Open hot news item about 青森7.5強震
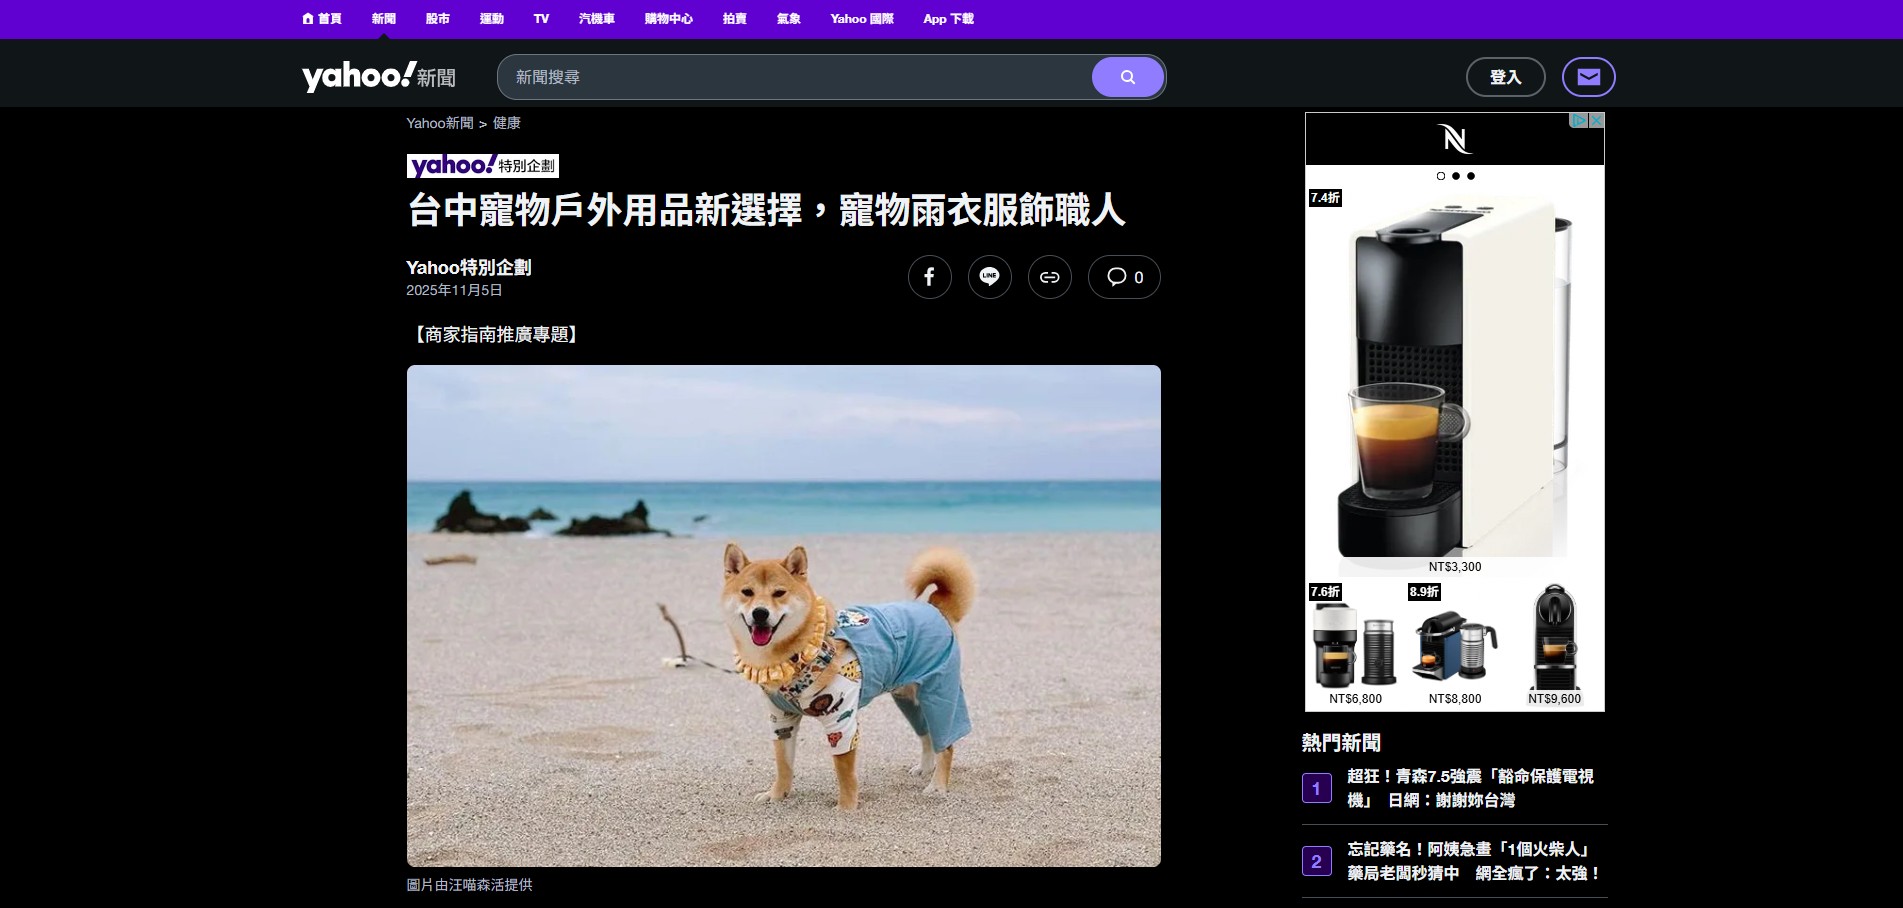Viewport: 1903px width, 908px height. pos(1470,788)
